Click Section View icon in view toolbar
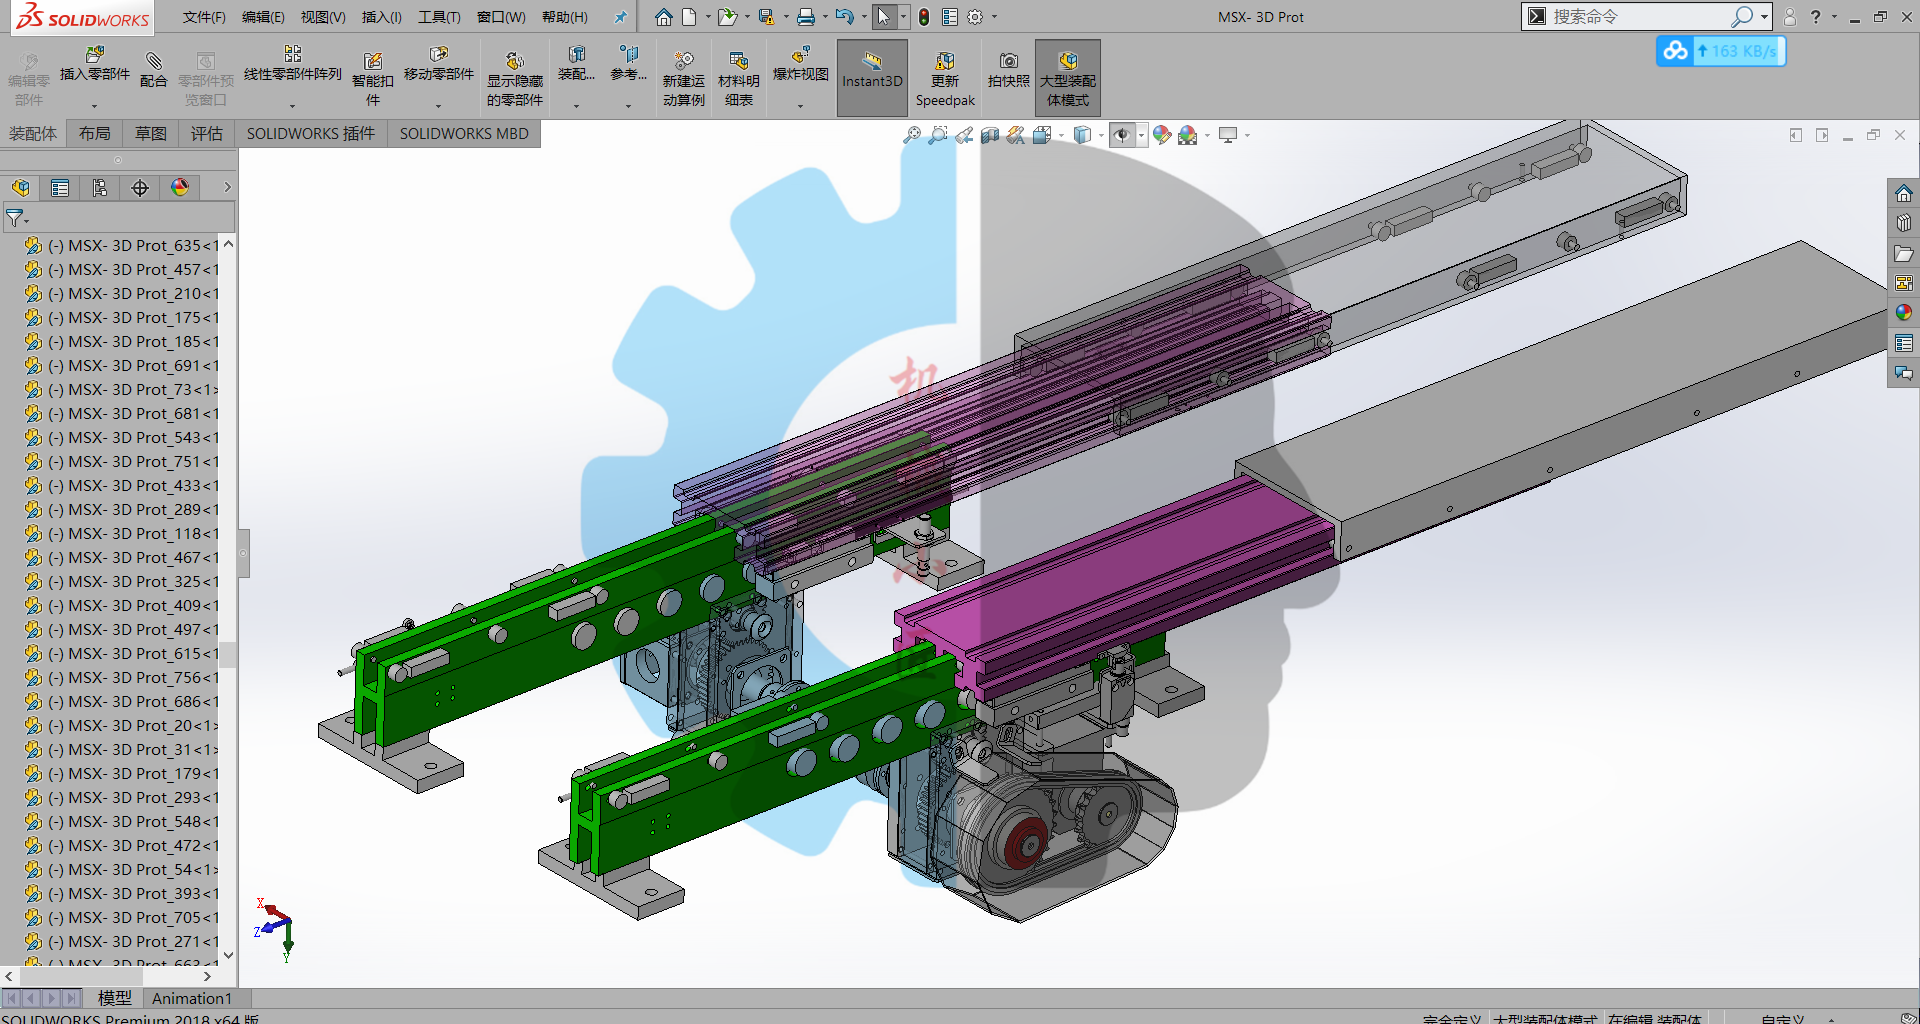Viewport: 1920px width, 1024px height. (x=990, y=135)
